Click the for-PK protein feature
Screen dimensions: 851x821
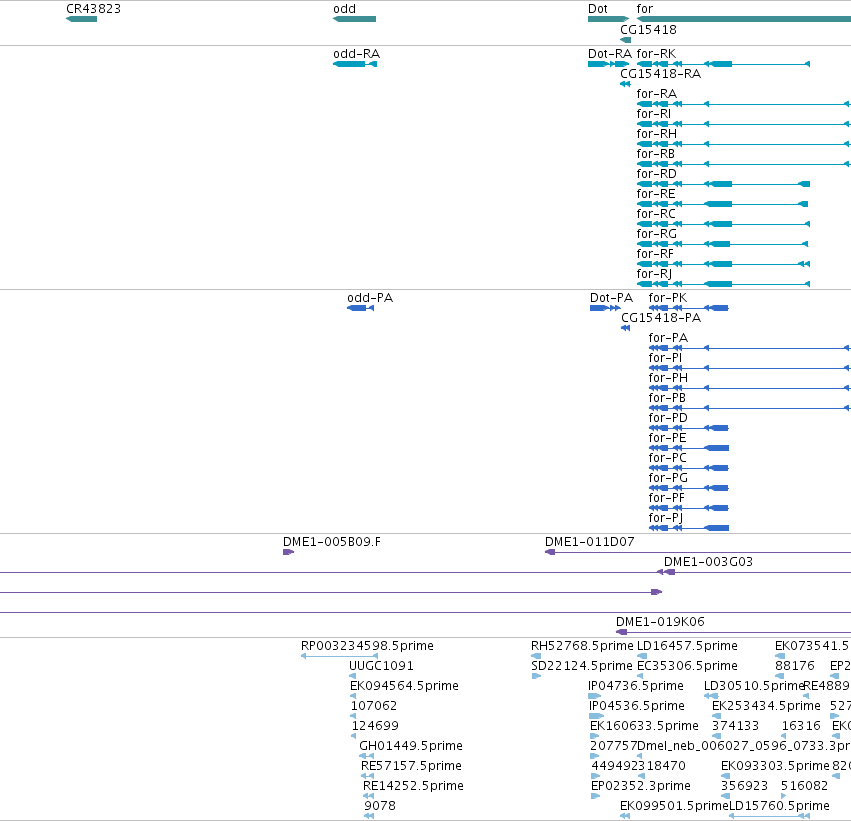coord(689,308)
